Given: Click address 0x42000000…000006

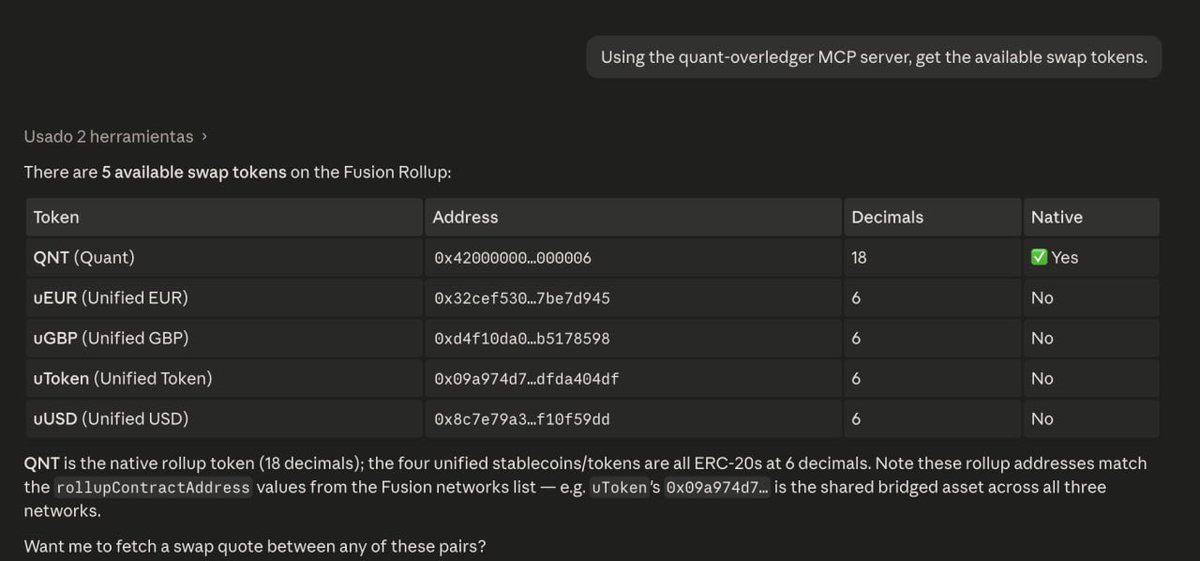Looking at the screenshot, I should tap(513, 258).
